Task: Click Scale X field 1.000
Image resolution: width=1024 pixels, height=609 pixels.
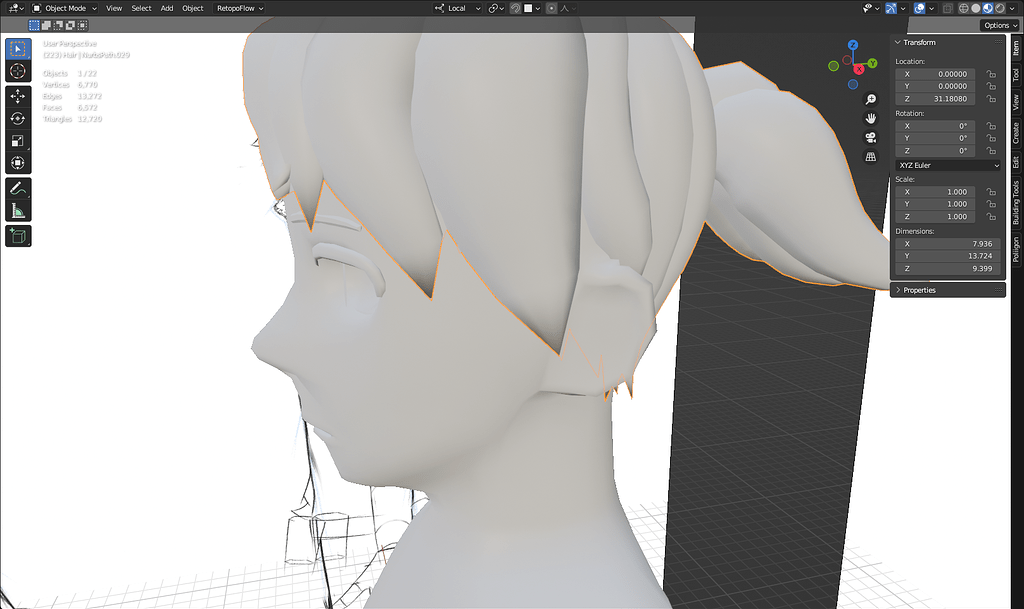Action: click(x=935, y=192)
